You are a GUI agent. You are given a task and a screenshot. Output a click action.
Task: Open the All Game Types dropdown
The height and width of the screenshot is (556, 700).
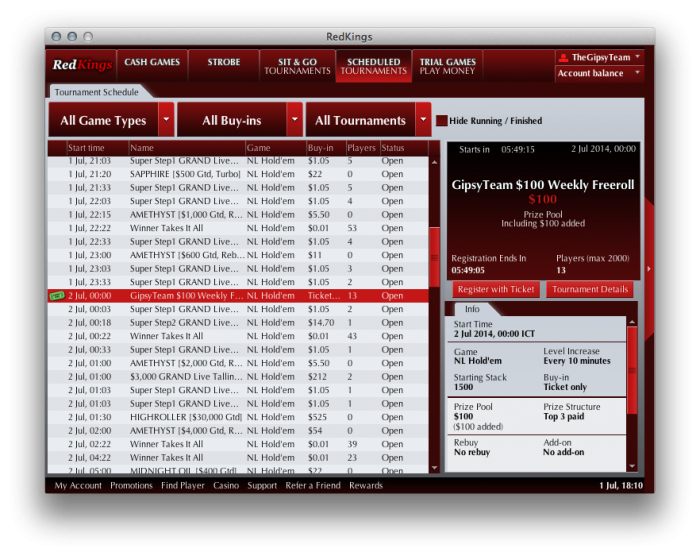pos(111,120)
